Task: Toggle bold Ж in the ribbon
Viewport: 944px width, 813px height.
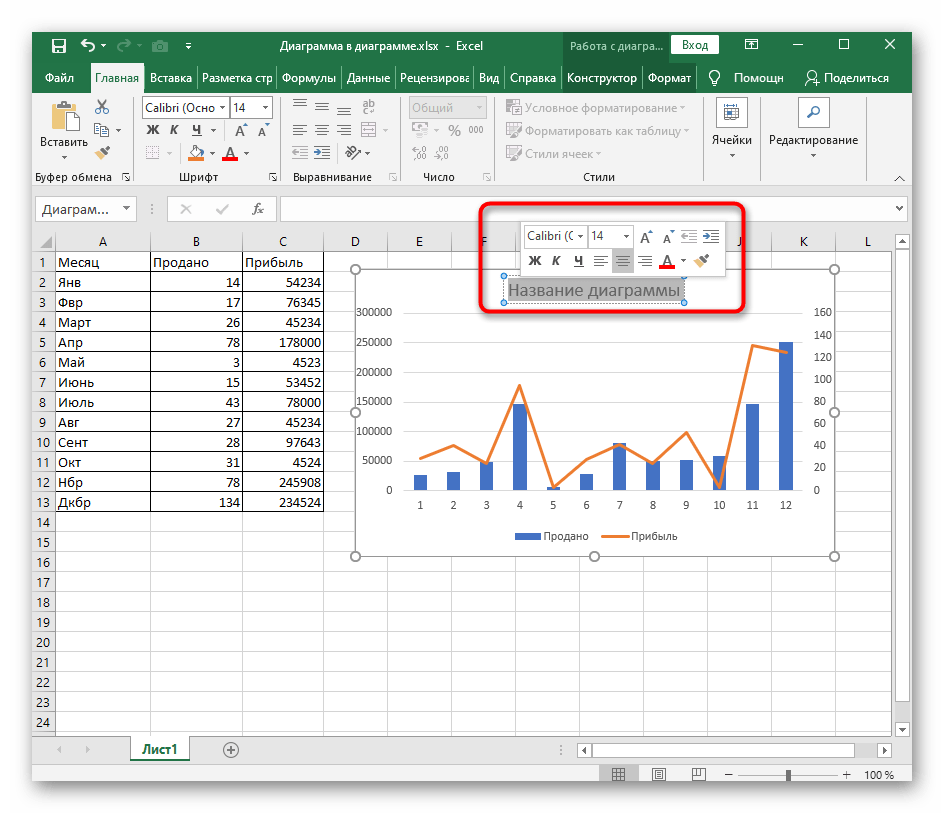Action: [153, 130]
